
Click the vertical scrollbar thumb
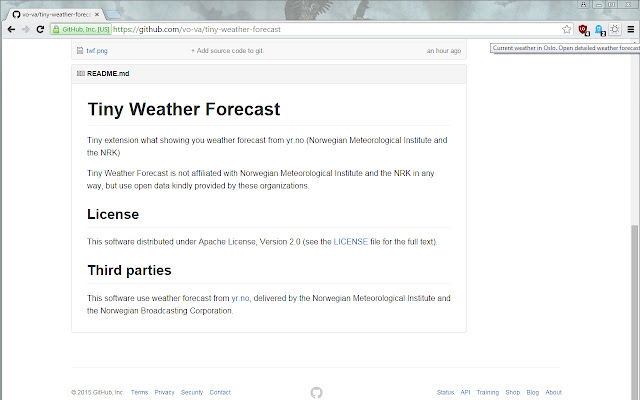[x=635, y=312]
